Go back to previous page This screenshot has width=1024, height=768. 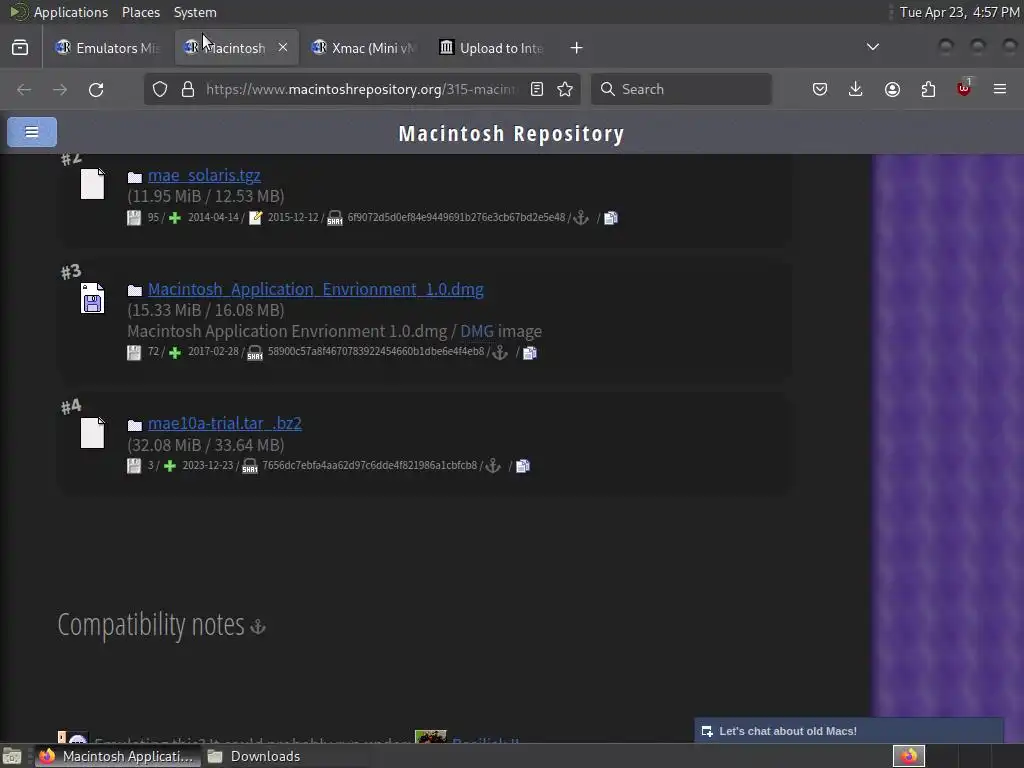pos(24,89)
